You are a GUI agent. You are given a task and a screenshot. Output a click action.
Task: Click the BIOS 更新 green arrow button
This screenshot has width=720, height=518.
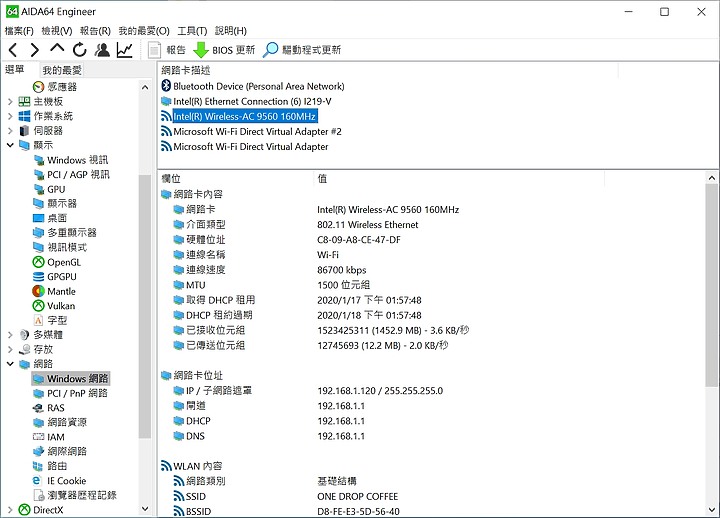224,50
